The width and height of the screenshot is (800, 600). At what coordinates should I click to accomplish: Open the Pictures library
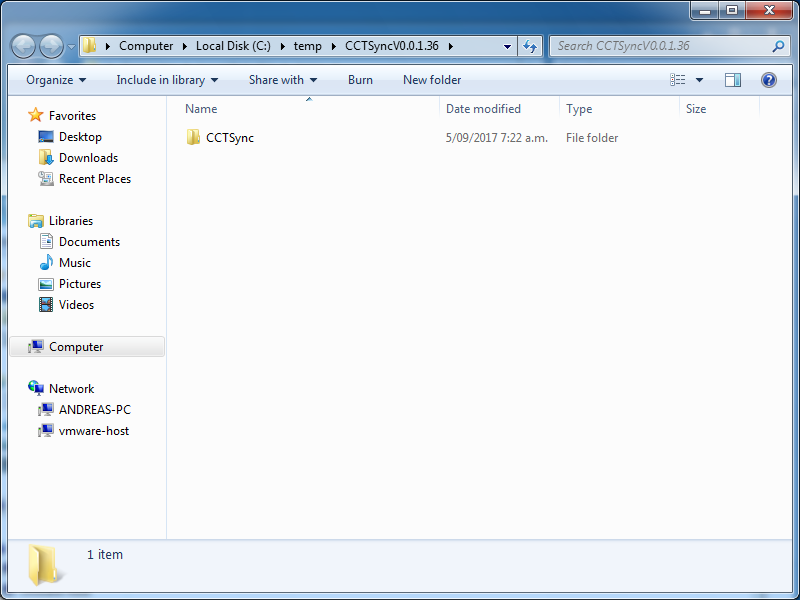pos(80,284)
